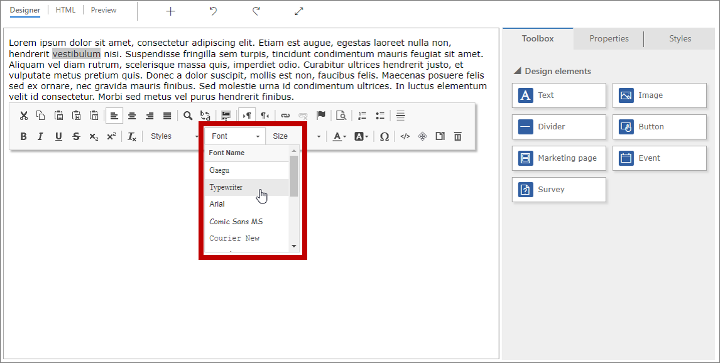Click font list scroll down arrow
720x363 pixels.
(294, 246)
